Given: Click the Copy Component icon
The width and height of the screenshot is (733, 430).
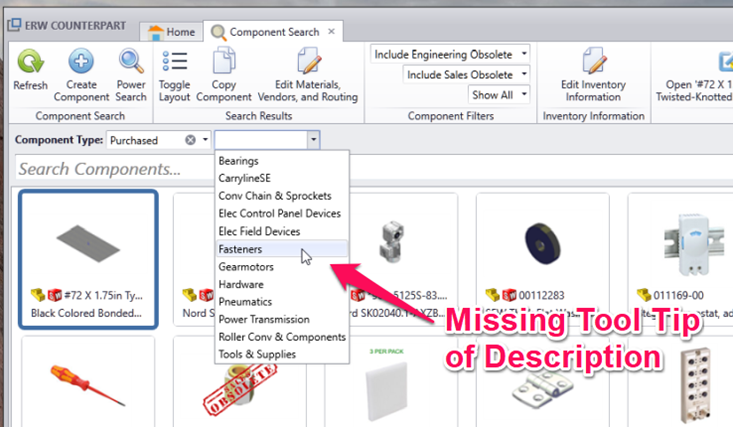Looking at the screenshot, I should (x=223, y=63).
